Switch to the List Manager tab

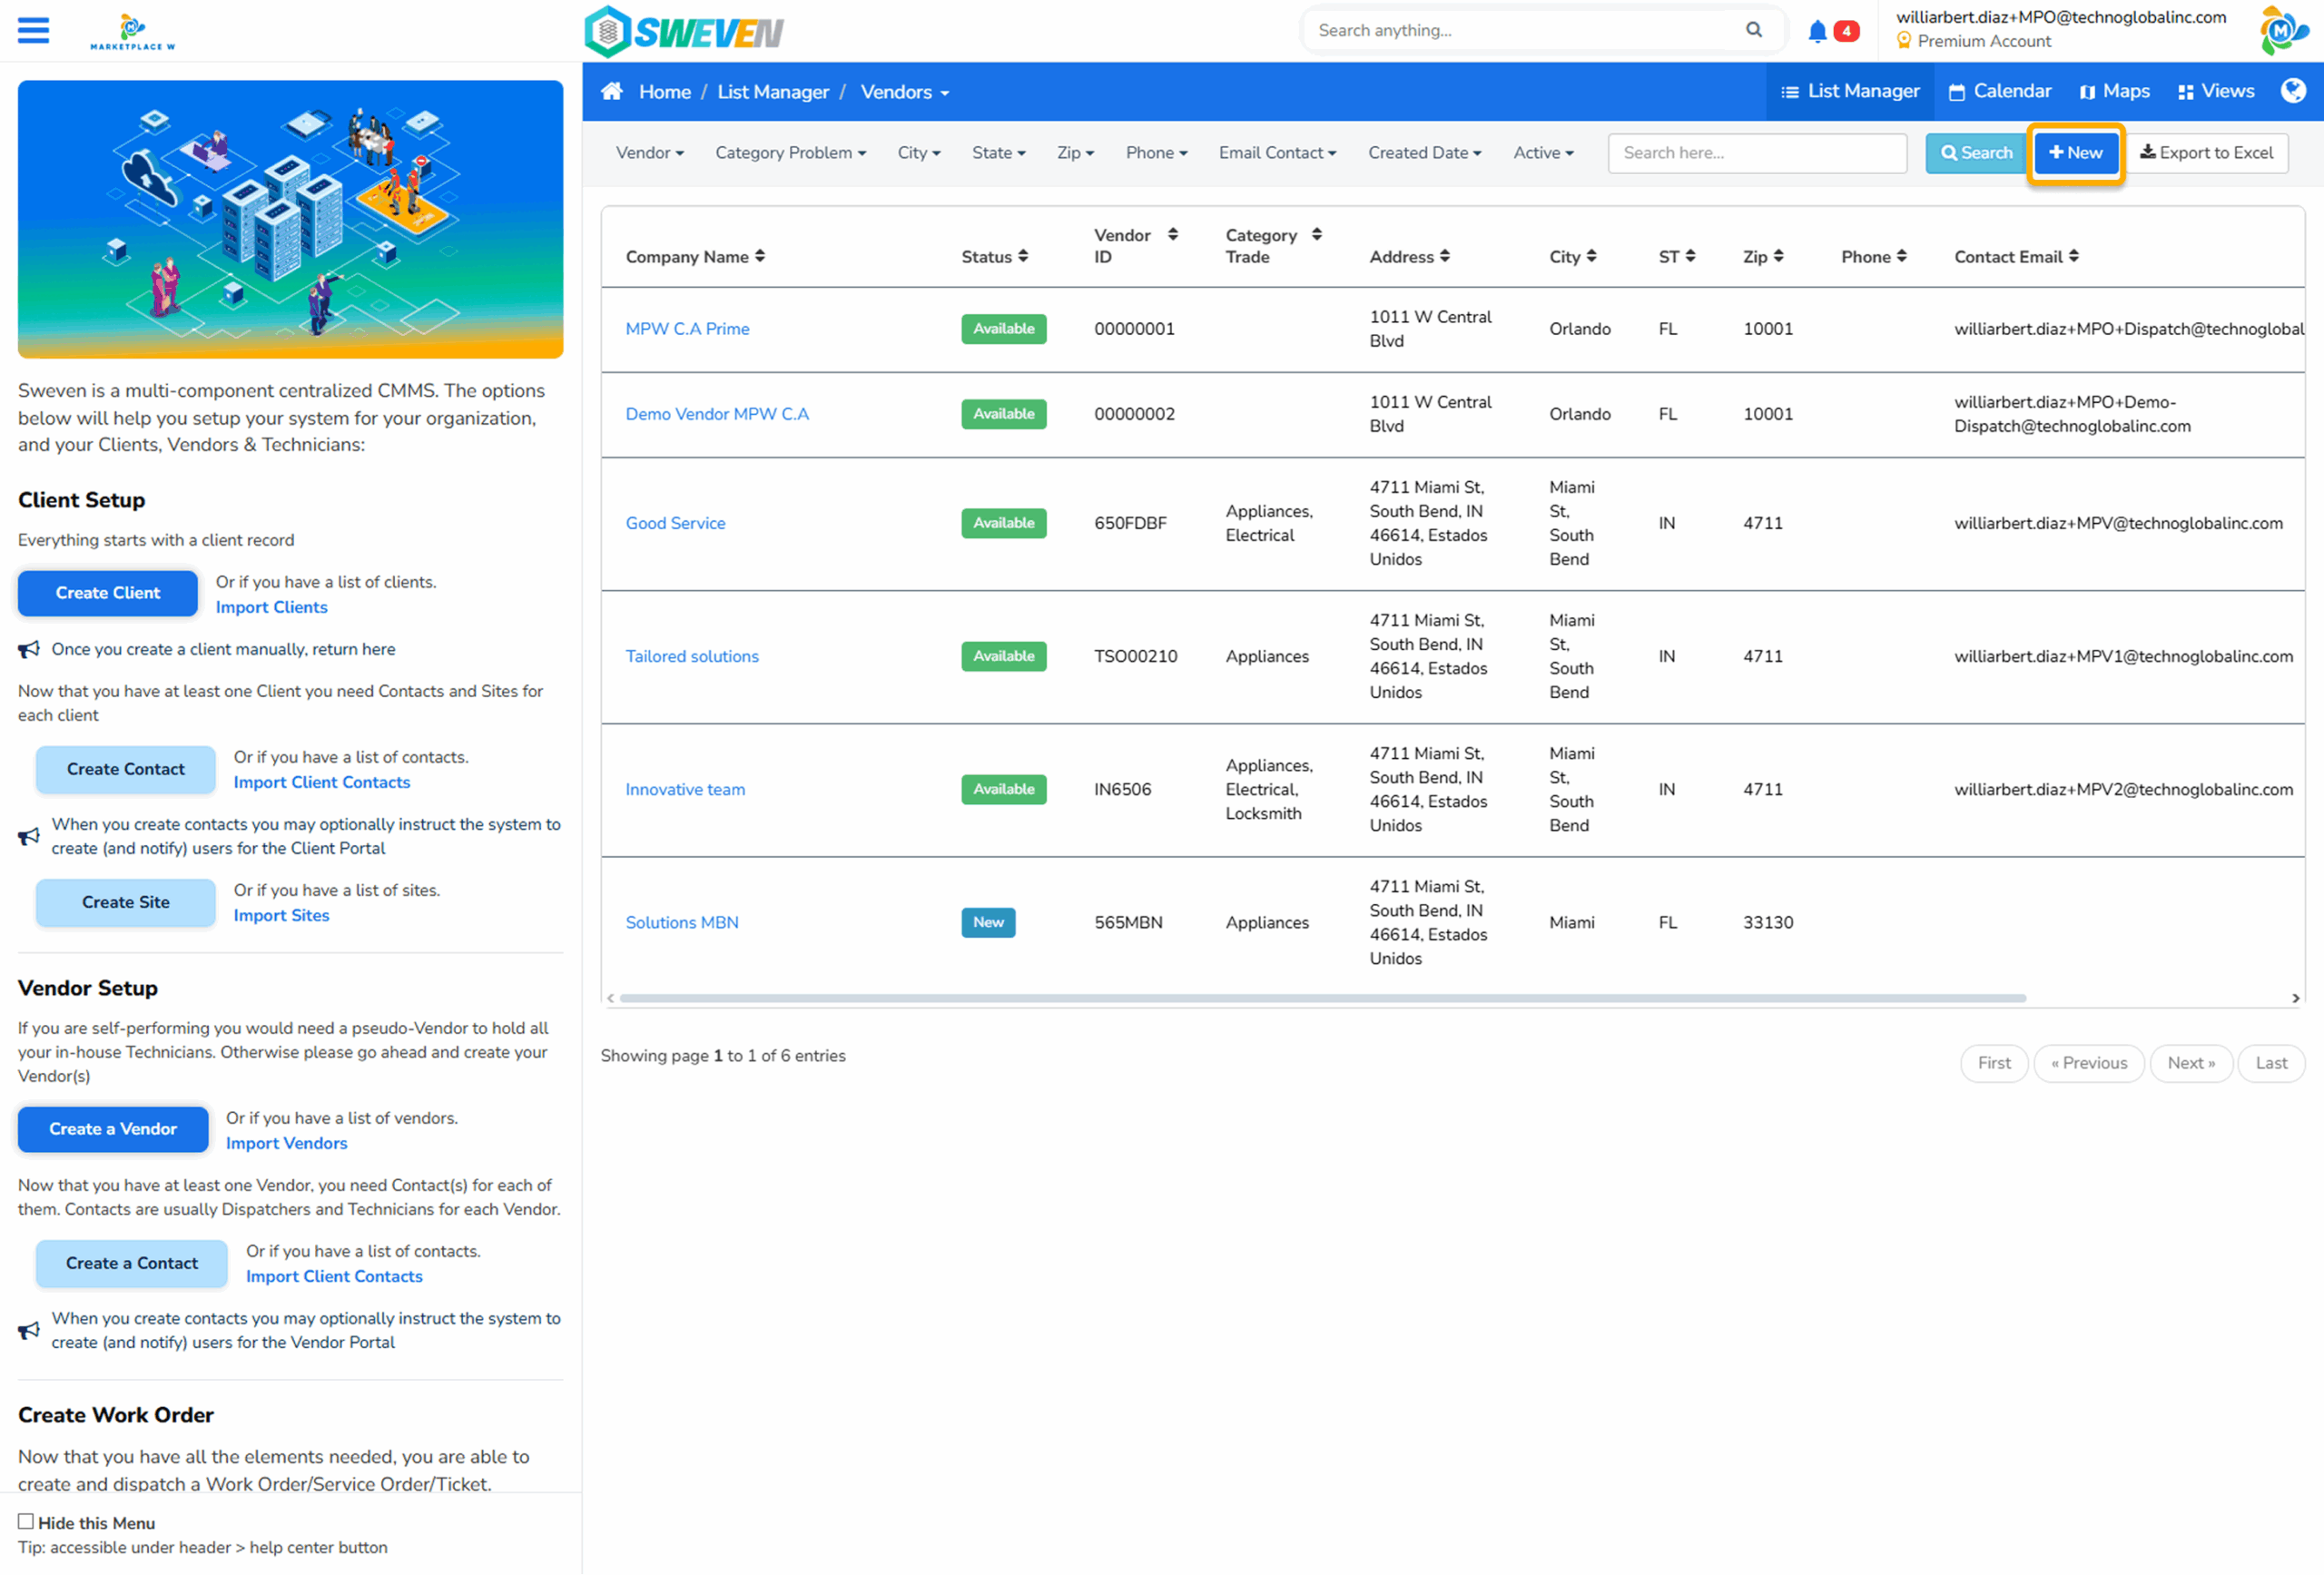(x=1849, y=91)
